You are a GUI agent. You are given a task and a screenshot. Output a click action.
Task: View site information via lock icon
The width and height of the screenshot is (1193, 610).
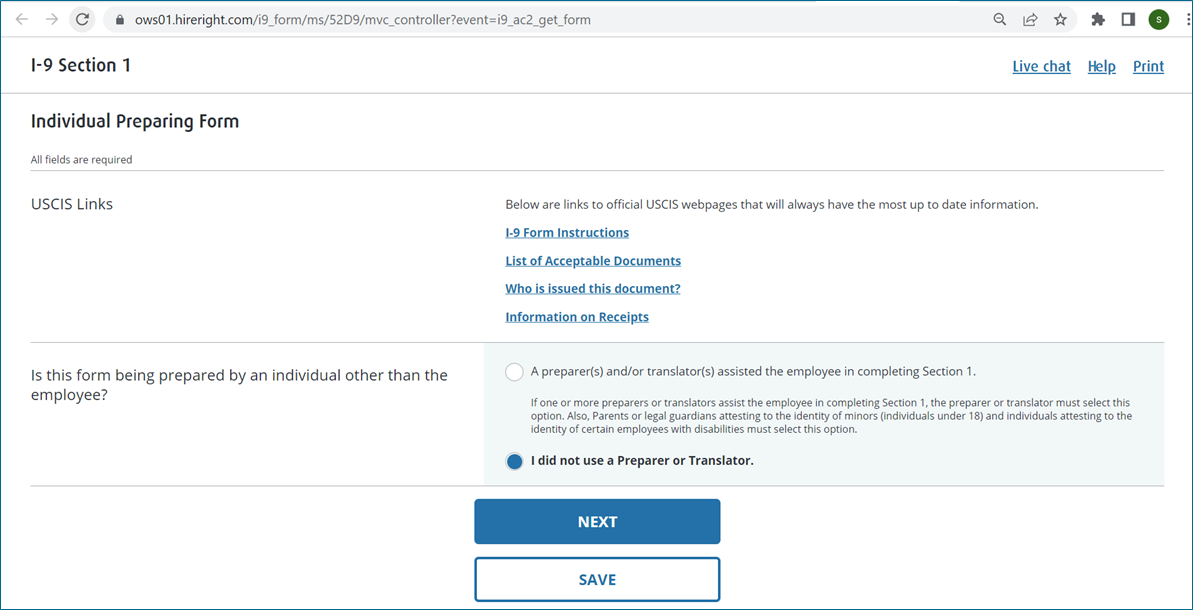pos(118,19)
